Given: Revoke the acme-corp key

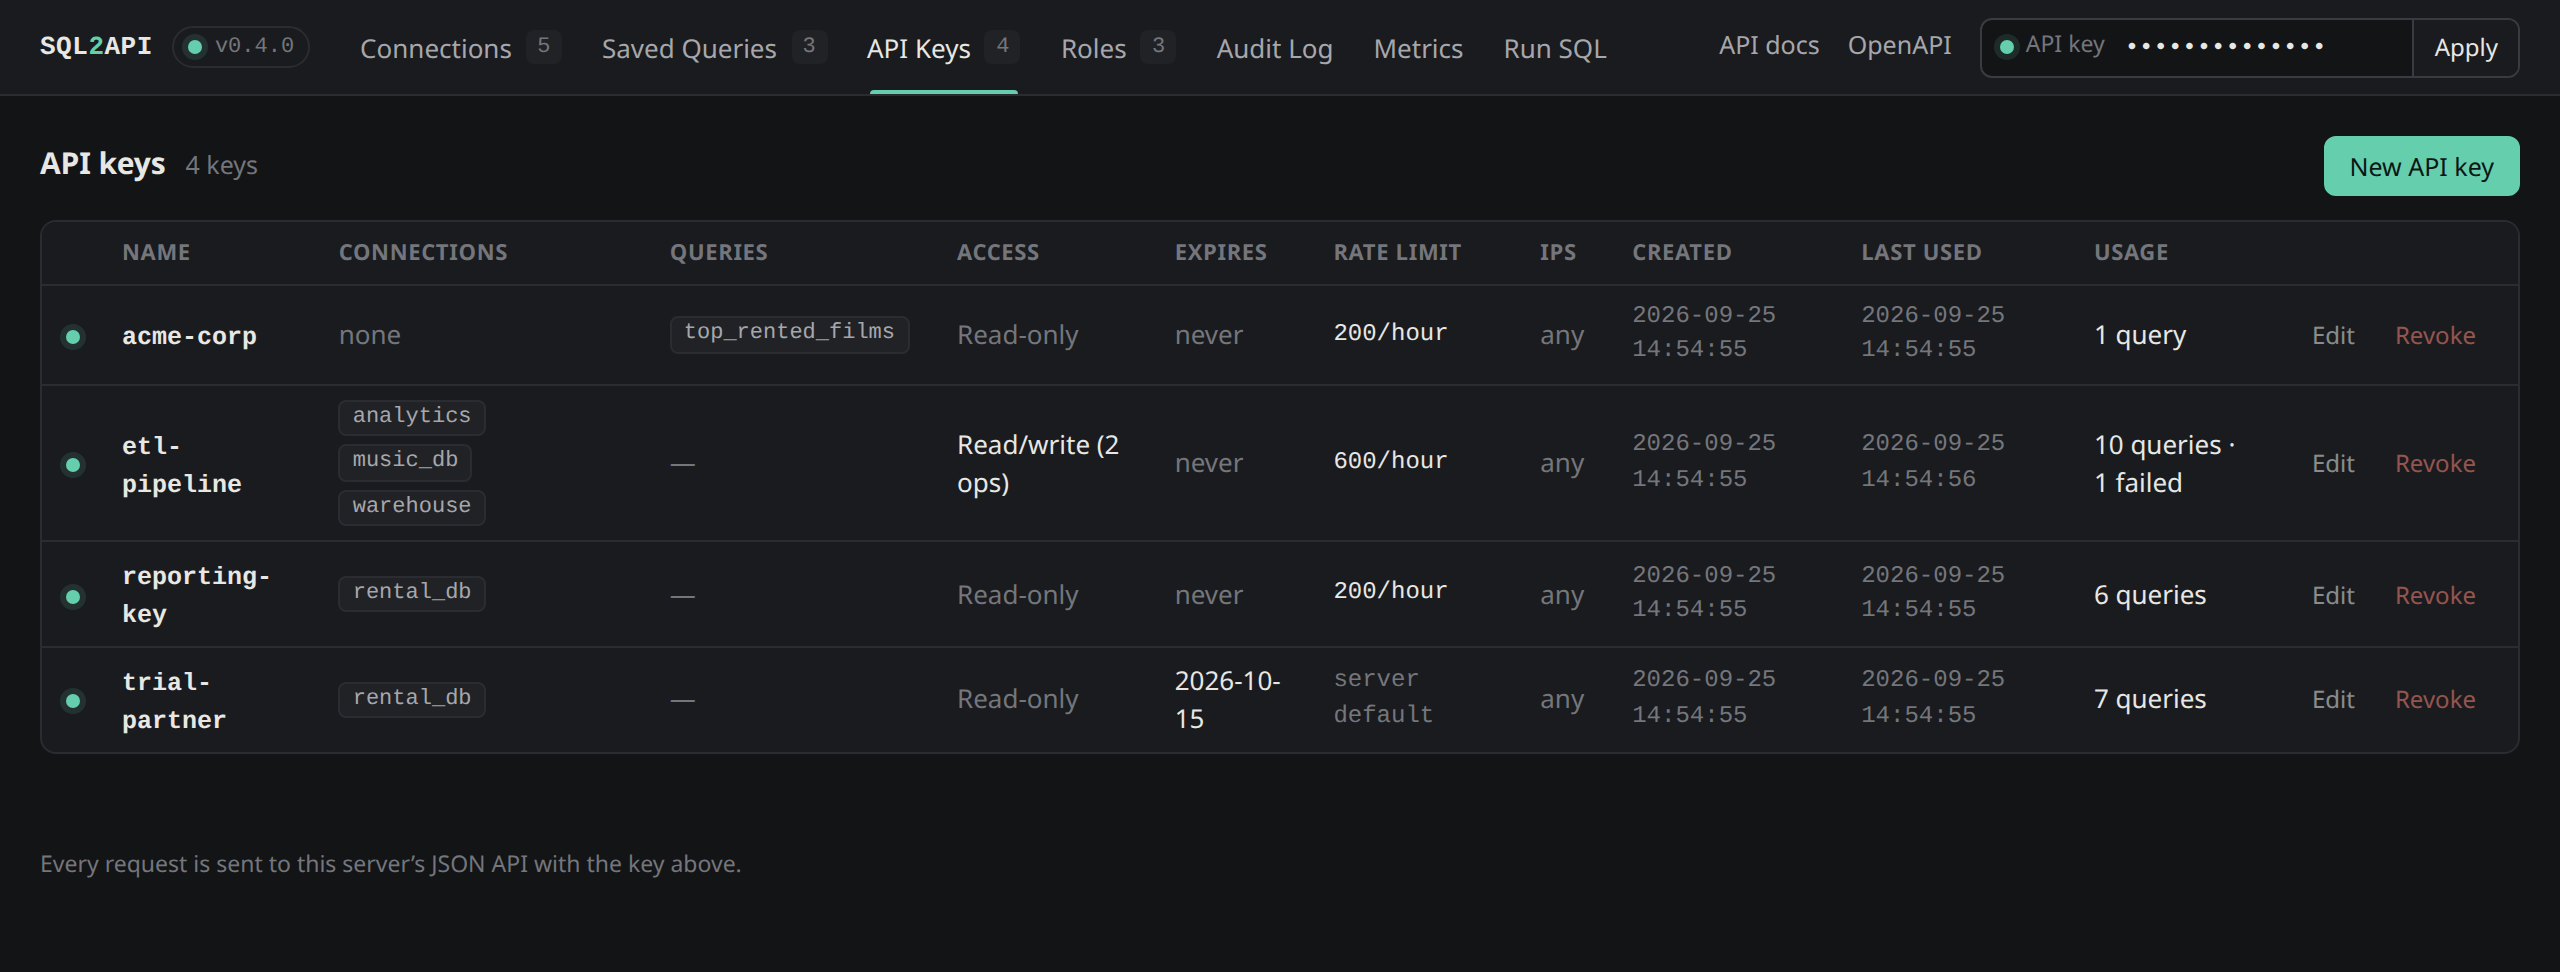Looking at the screenshot, I should click(x=2435, y=336).
